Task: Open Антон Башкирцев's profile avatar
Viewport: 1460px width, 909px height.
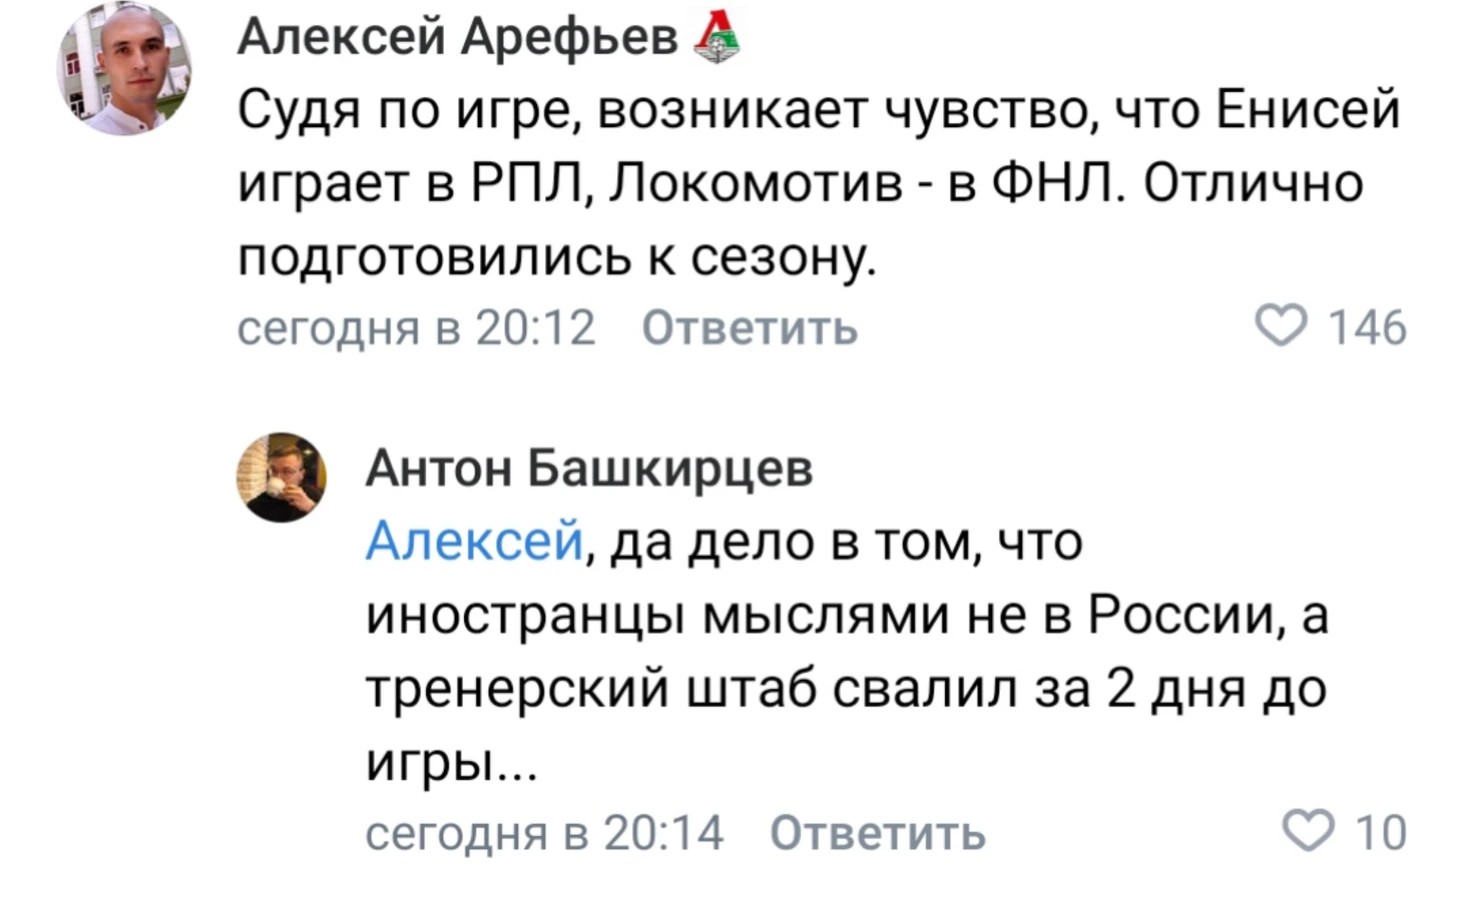Action: (x=281, y=477)
